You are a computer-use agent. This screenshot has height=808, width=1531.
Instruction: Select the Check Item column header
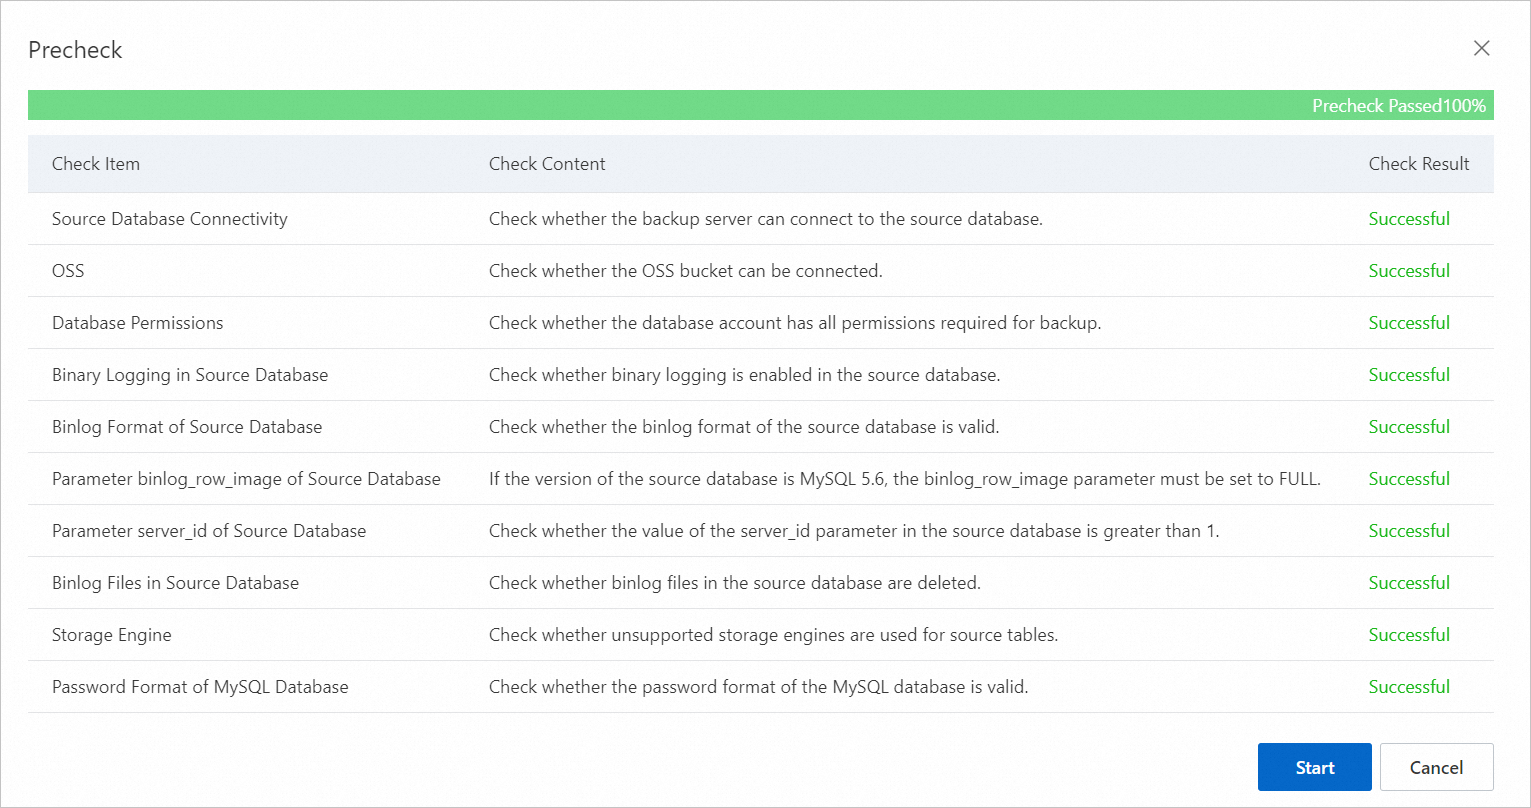coord(96,164)
